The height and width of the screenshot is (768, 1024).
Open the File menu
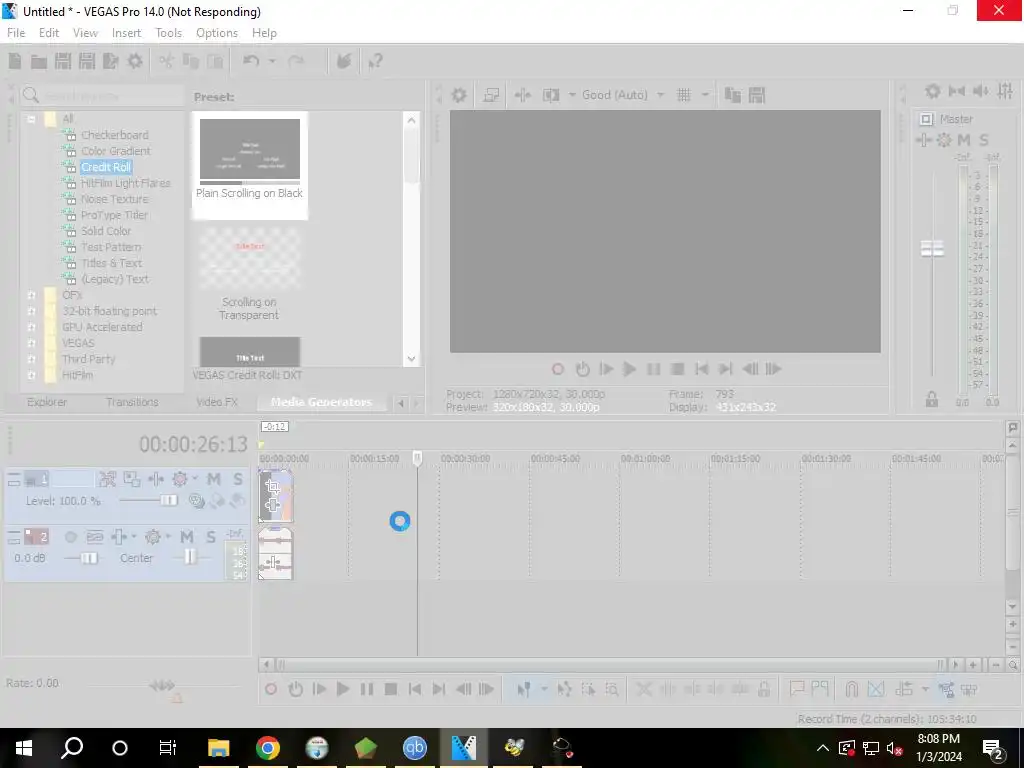click(16, 33)
